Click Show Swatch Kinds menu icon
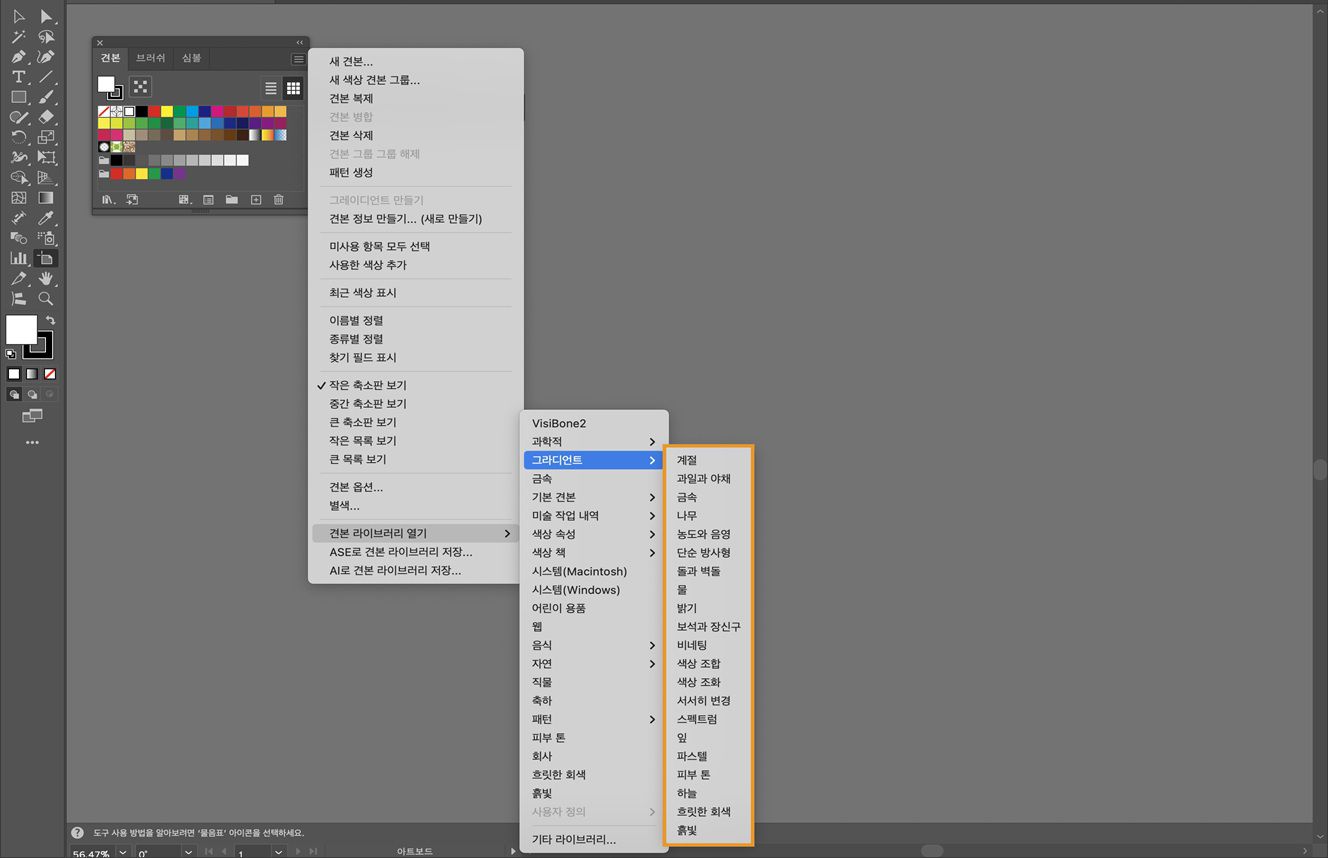Screen dimensions: 1328x858 (184, 200)
